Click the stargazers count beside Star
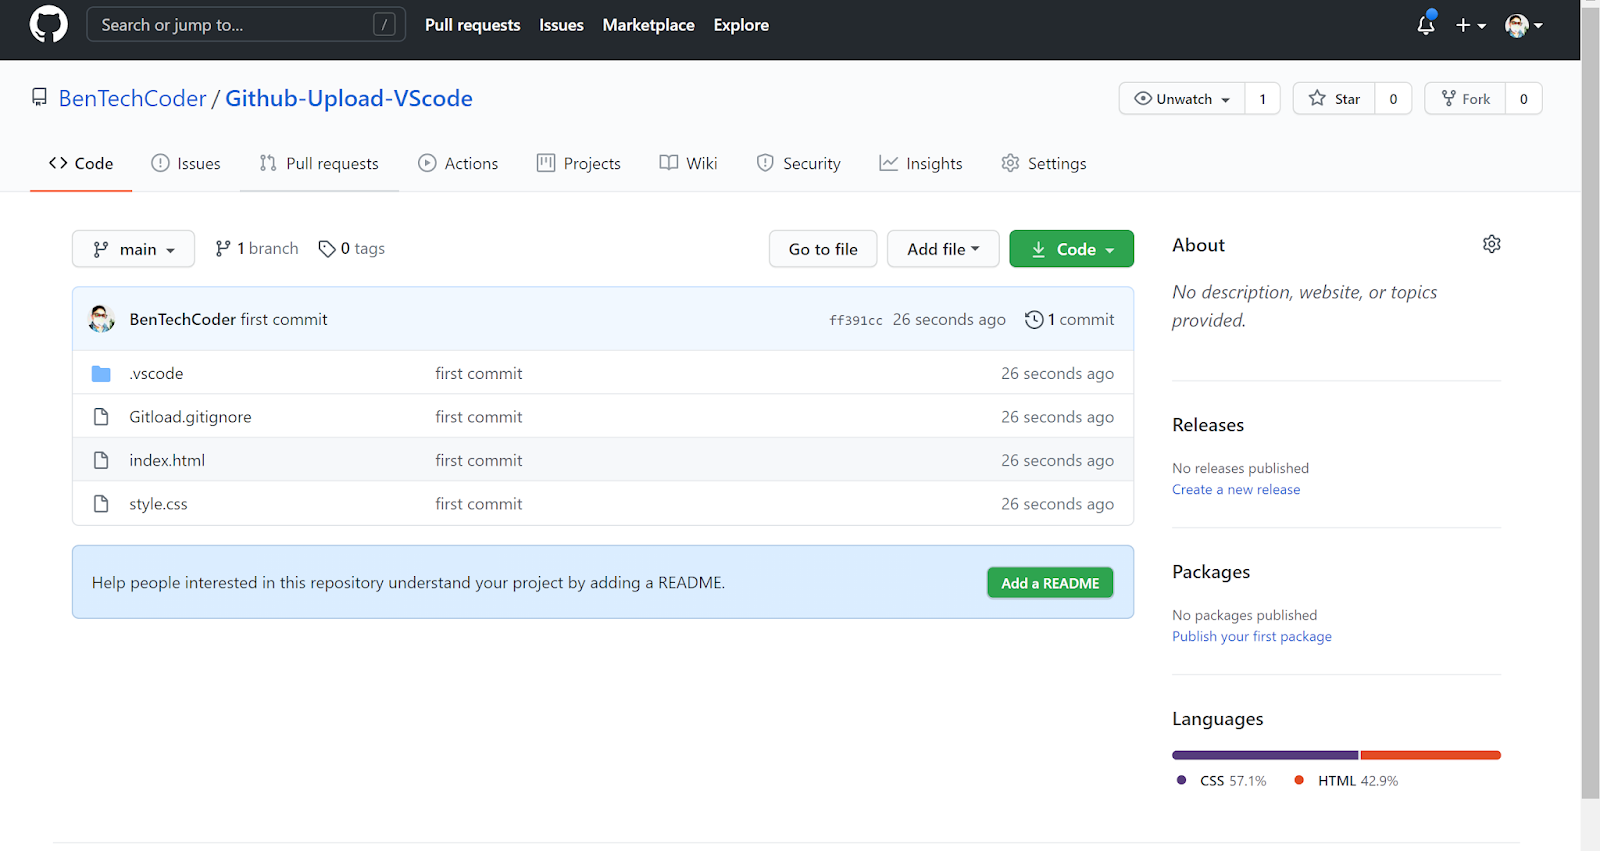Image resolution: width=1600 pixels, height=851 pixels. tap(1393, 98)
